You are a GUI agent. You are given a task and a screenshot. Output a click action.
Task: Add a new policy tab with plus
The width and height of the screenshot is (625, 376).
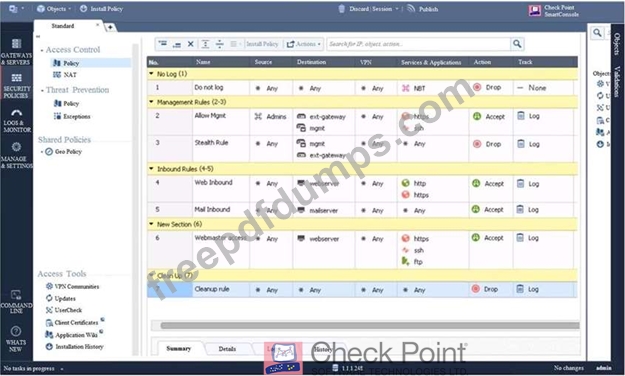point(110,27)
